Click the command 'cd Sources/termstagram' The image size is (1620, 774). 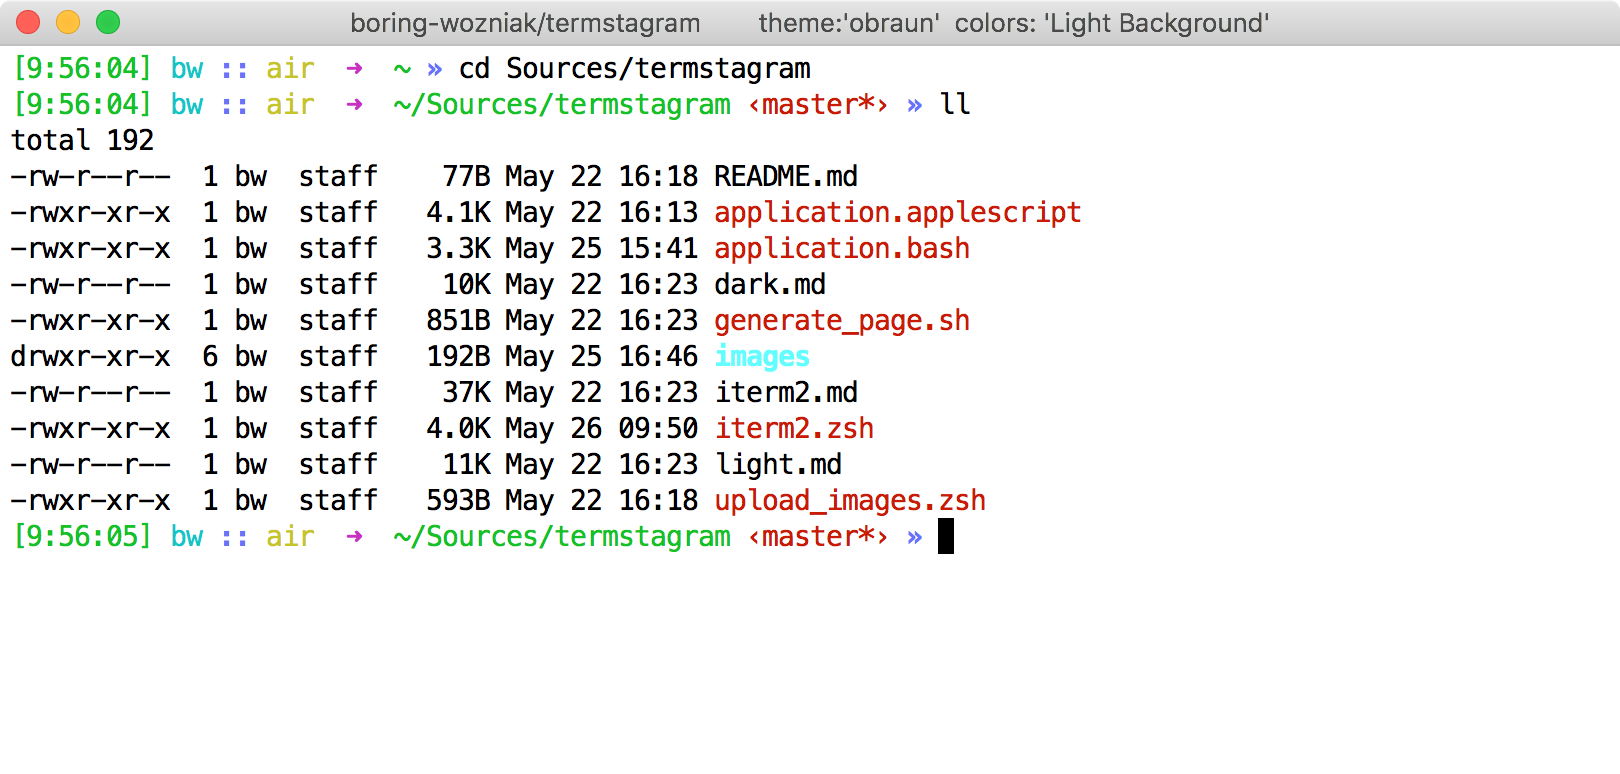pyautogui.click(x=635, y=68)
